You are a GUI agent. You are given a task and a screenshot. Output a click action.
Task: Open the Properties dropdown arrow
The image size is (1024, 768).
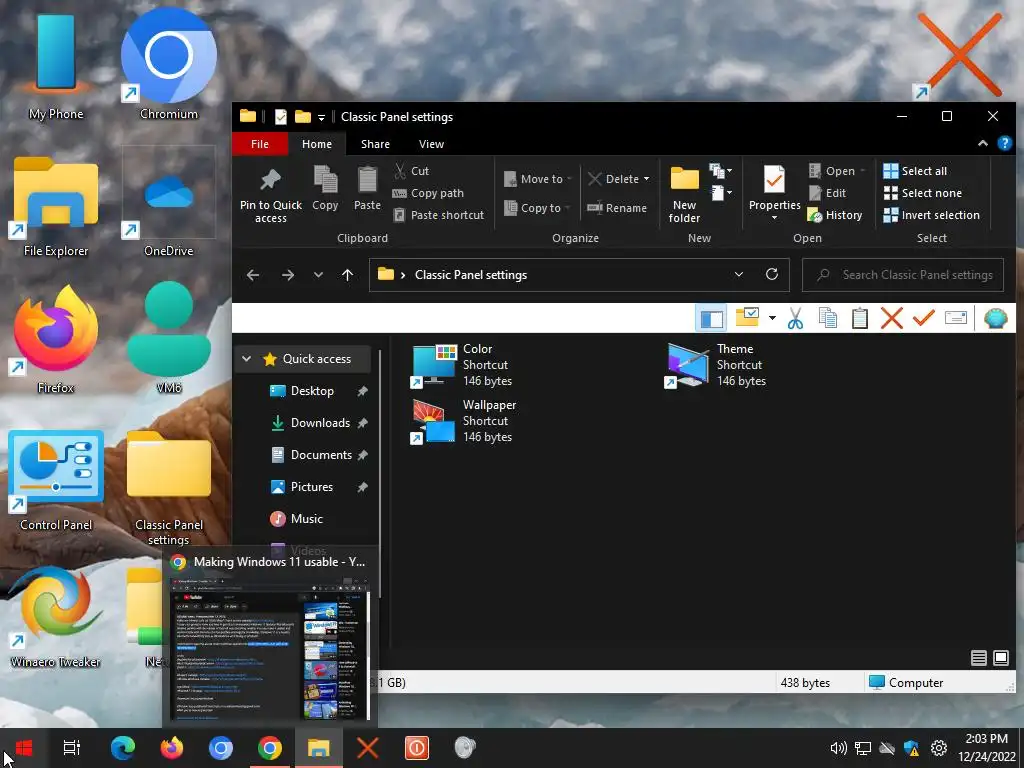[774, 218]
